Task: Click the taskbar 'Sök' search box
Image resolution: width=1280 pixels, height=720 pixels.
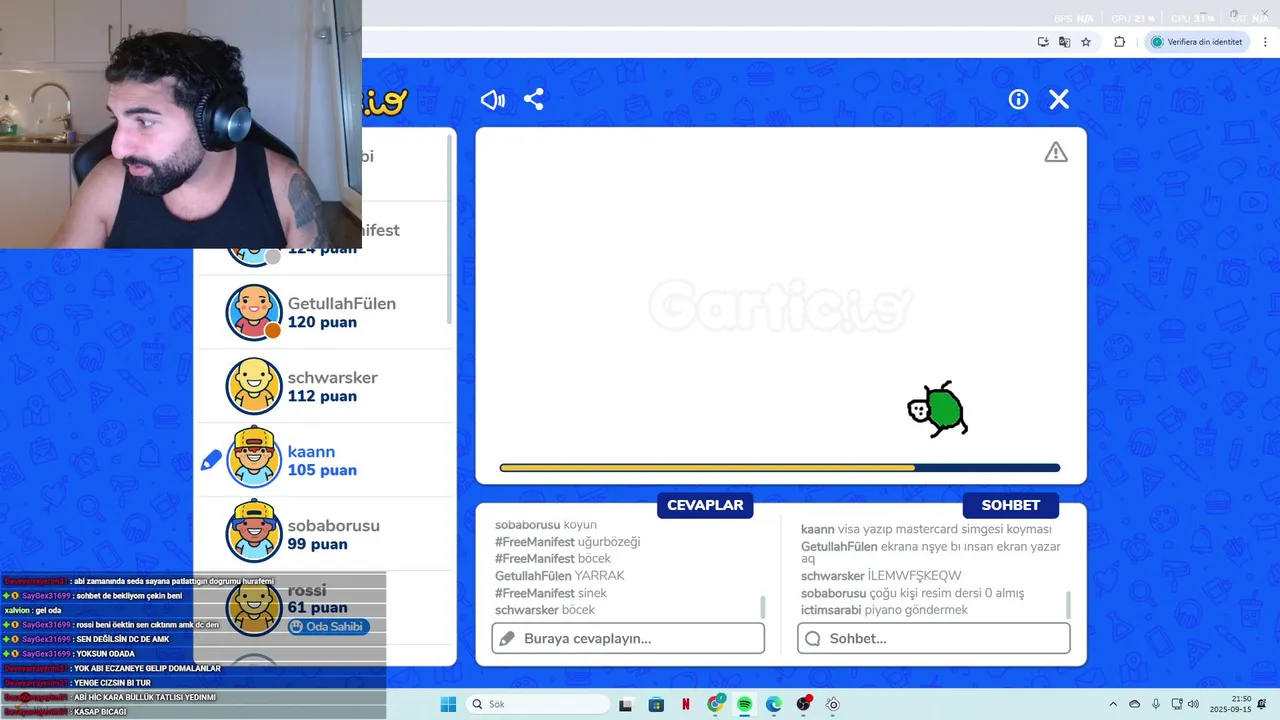Action: [538, 704]
